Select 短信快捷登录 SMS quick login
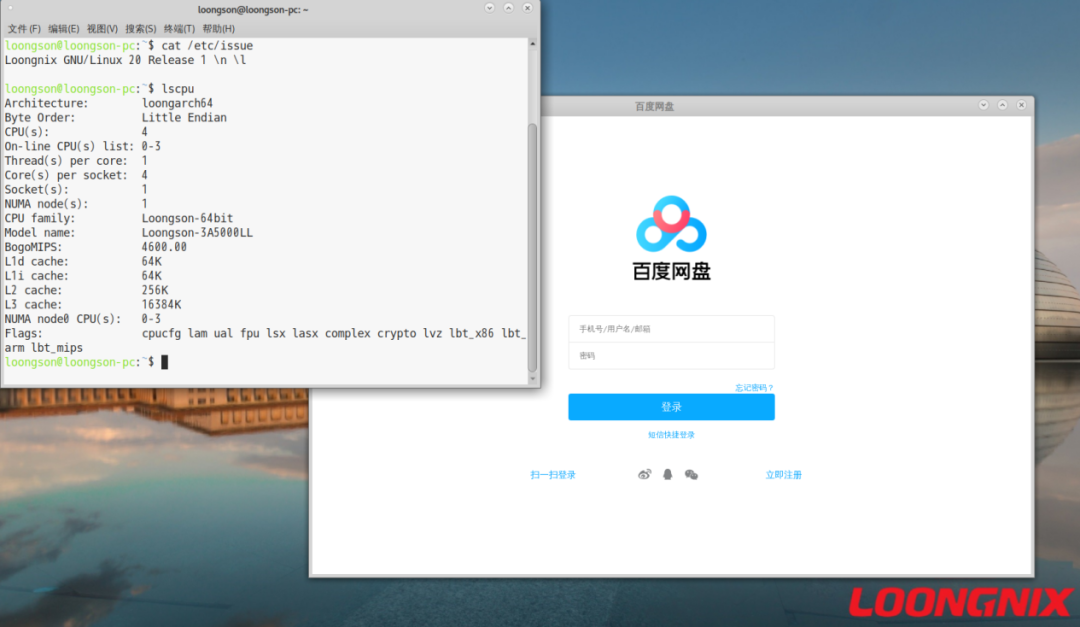 [x=671, y=434]
